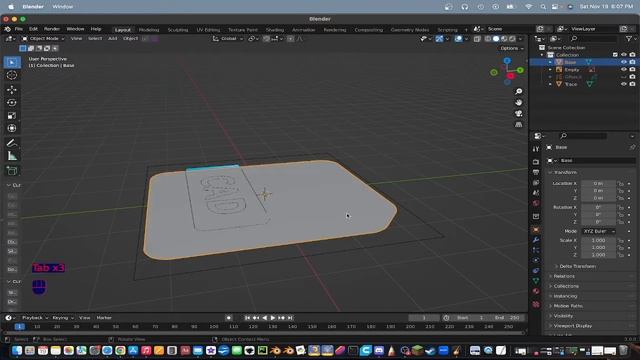This screenshot has height=360, width=640.
Task: Open the File menu
Action: pyautogui.click(x=19, y=29)
